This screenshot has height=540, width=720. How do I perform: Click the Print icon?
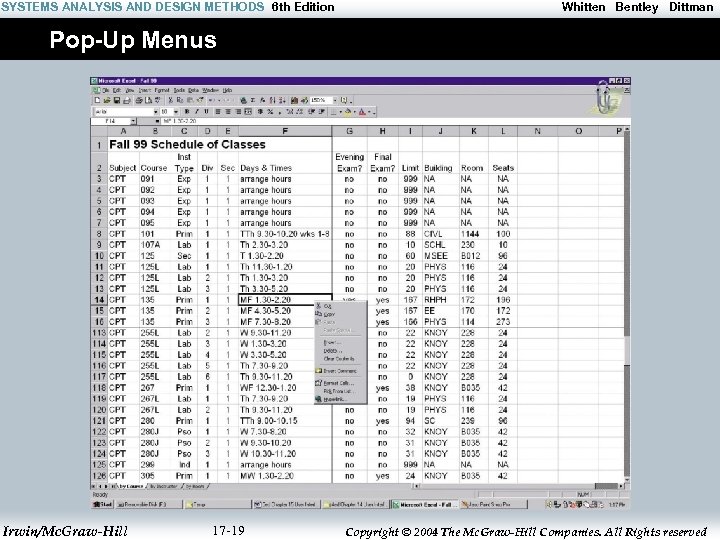pos(139,100)
